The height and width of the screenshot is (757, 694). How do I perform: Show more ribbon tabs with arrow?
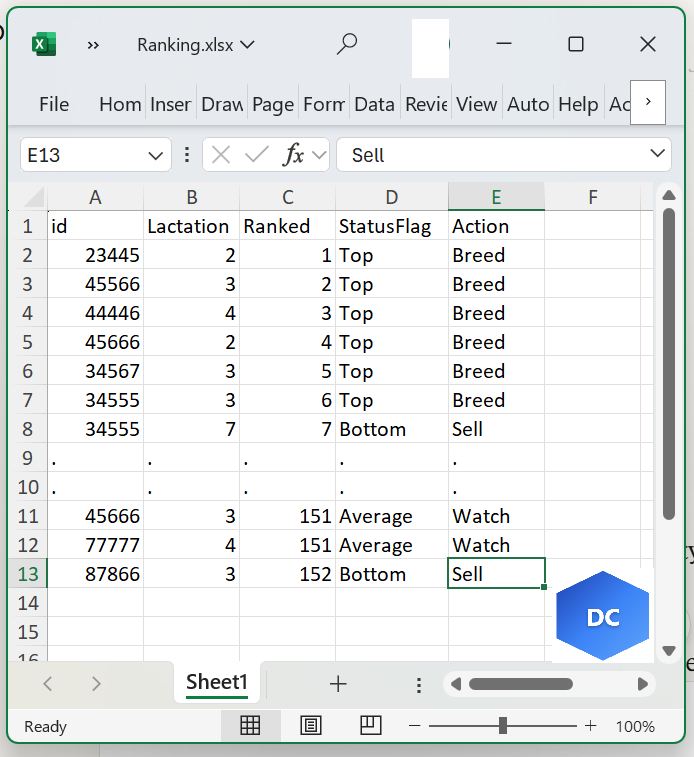[x=648, y=103]
